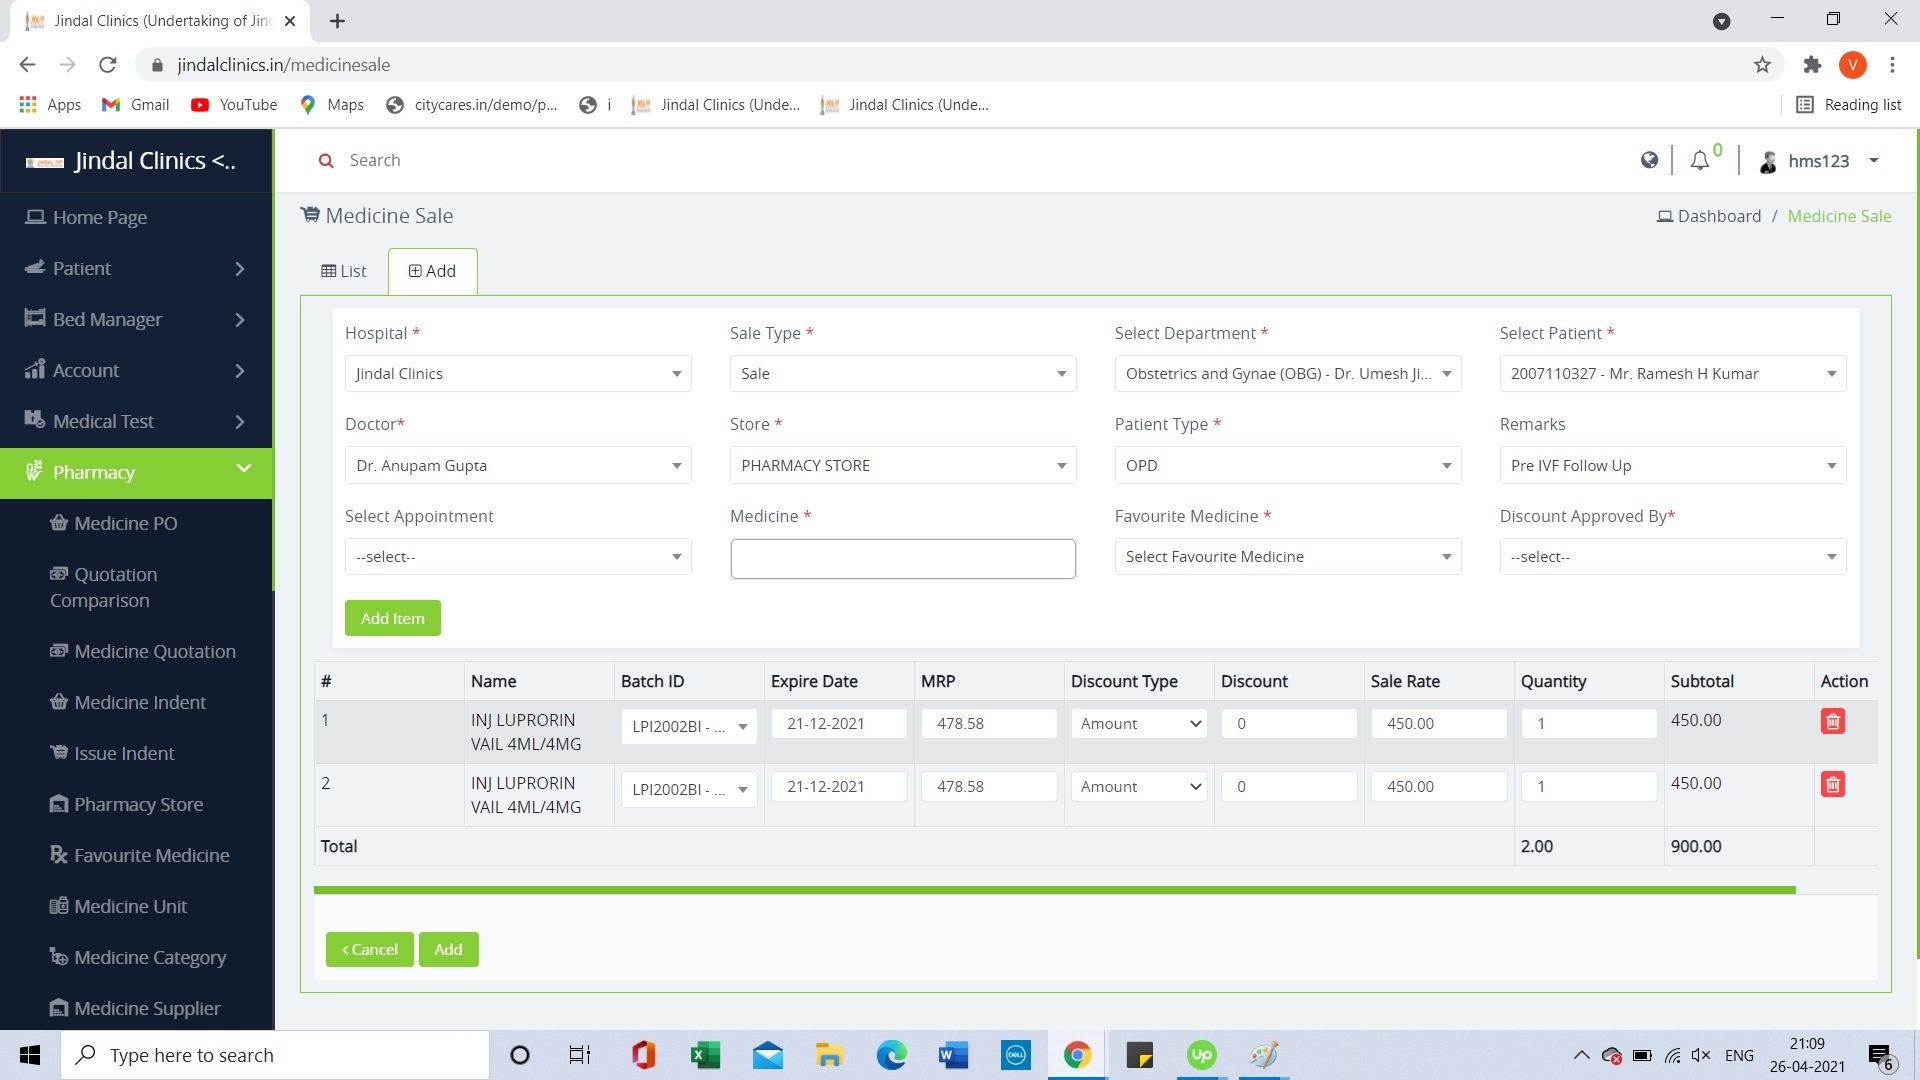Delete second INJ LUPRORIN row
This screenshot has height=1080, width=1920.
tap(1832, 785)
